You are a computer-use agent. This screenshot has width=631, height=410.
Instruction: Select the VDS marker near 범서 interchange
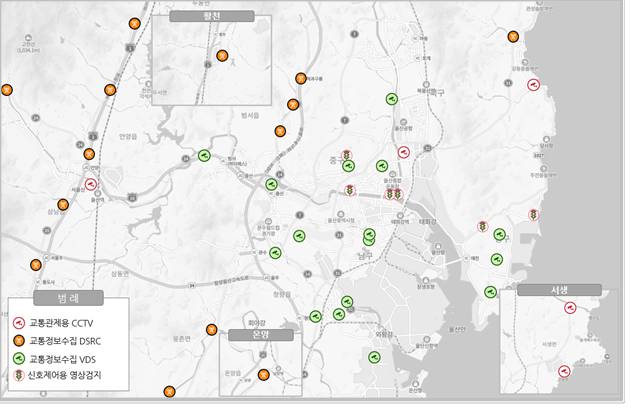(x=204, y=155)
